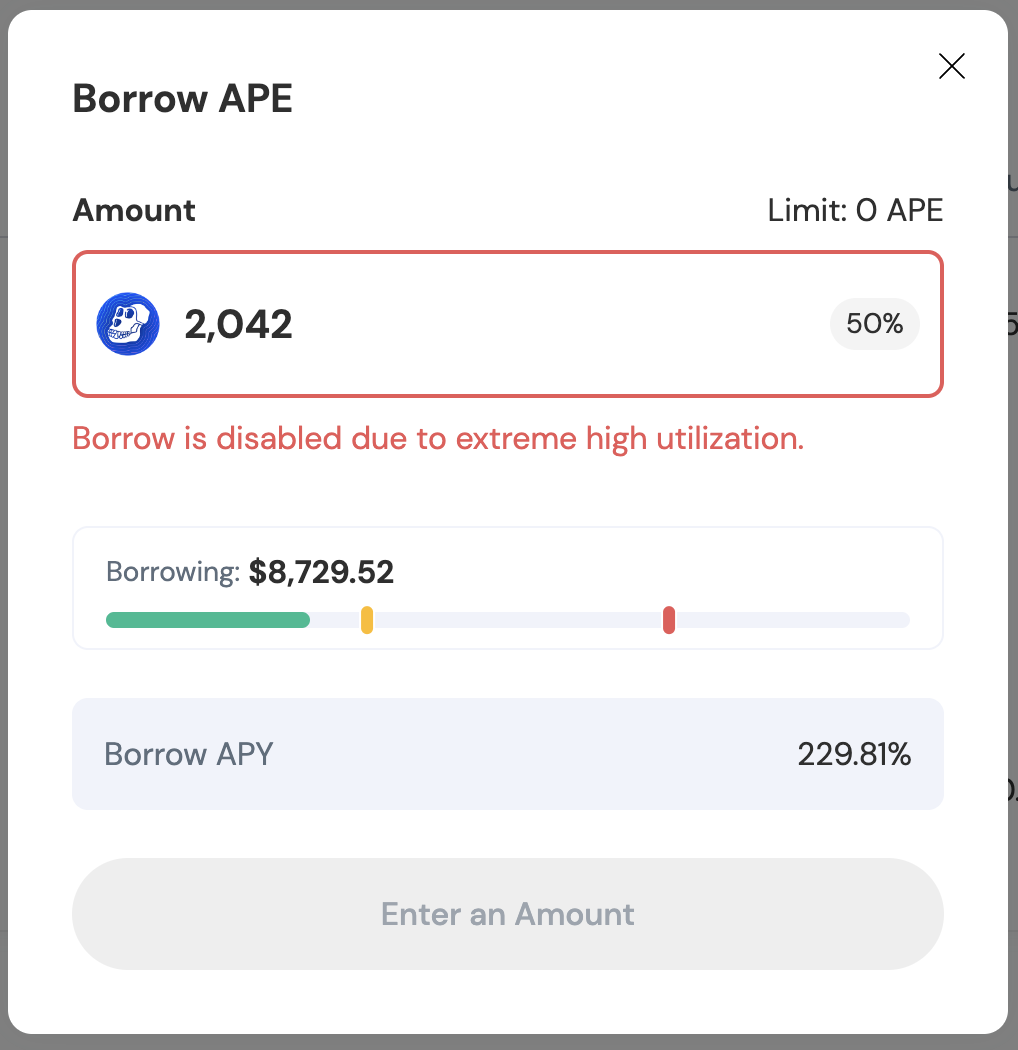Click the X to dismiss the Borrow dialog
The image size is (1018, 1050).
[951, 66]
